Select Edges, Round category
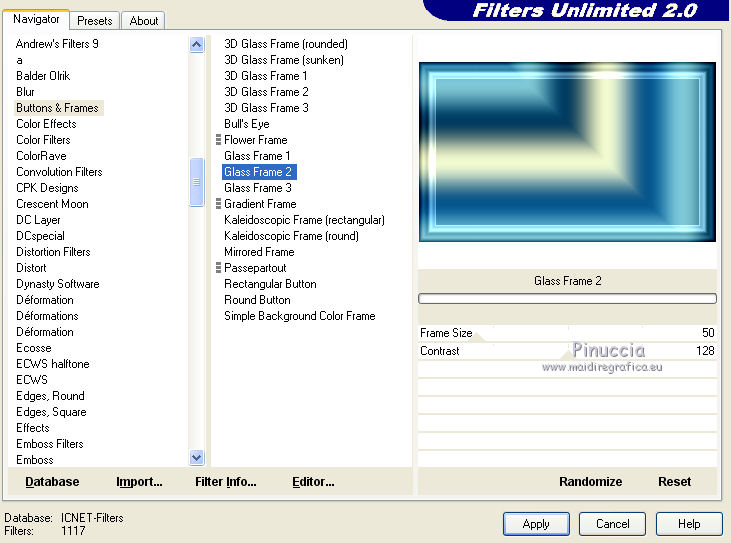Image resolution: width=731 pixels, height=543 pixels. click(x=50, y=396)
